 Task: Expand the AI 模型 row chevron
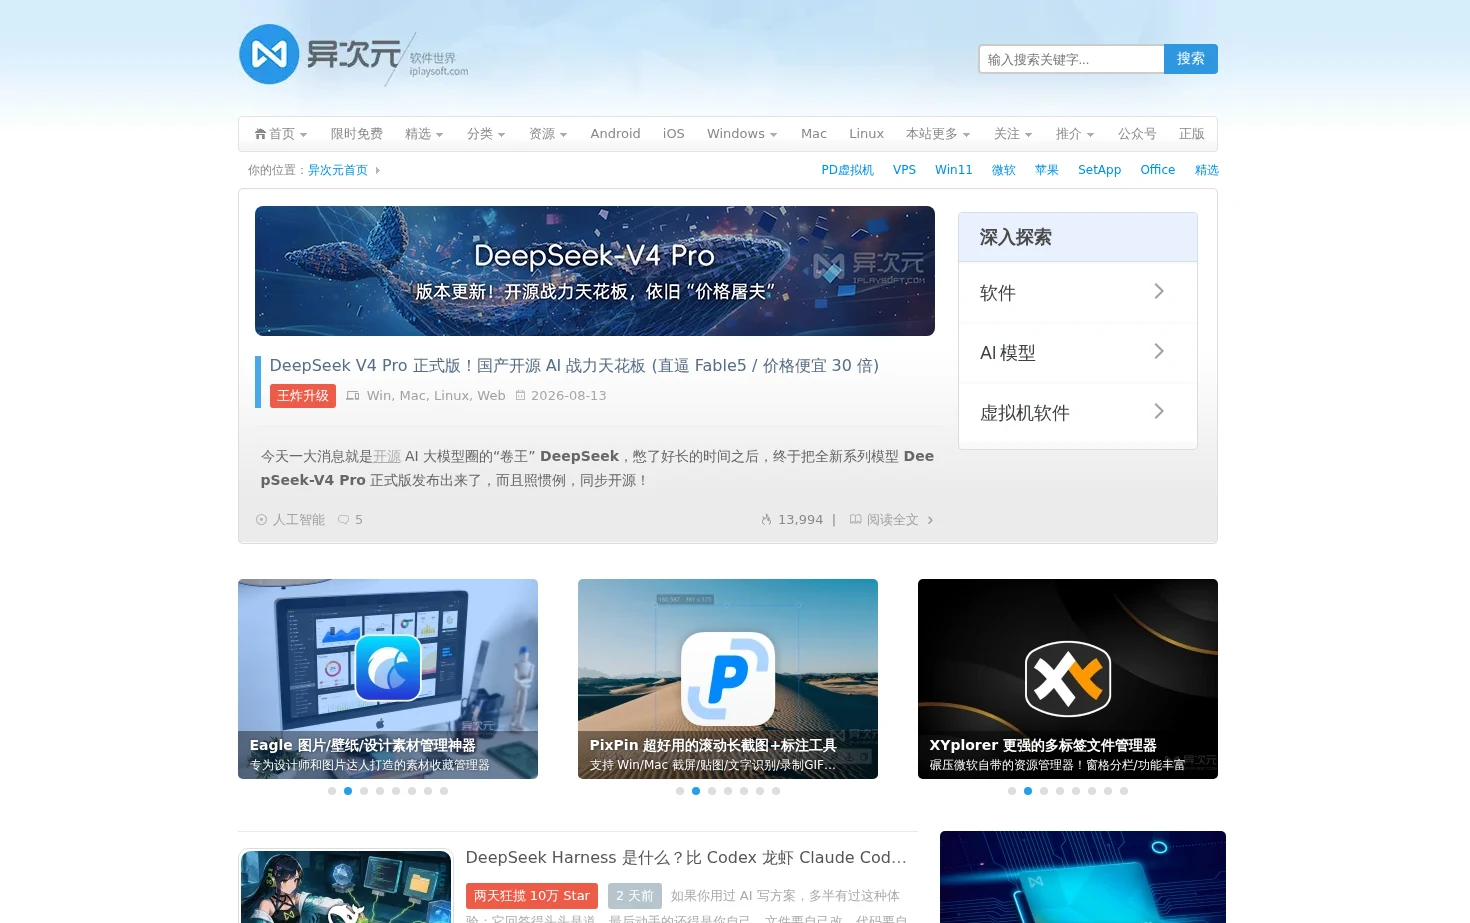tap(1159, 352)
